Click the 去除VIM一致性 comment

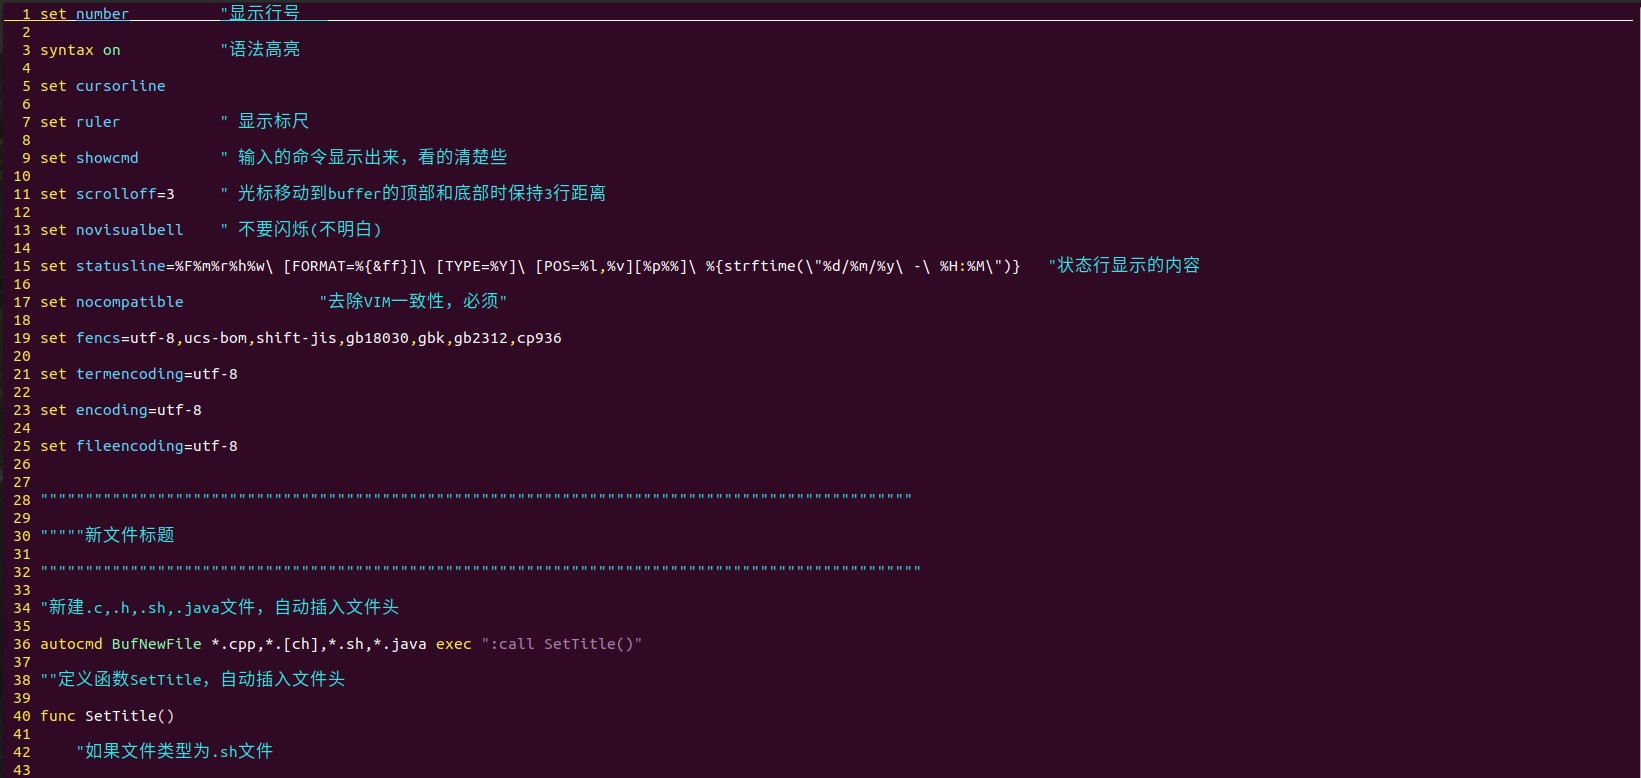(413, 301)
